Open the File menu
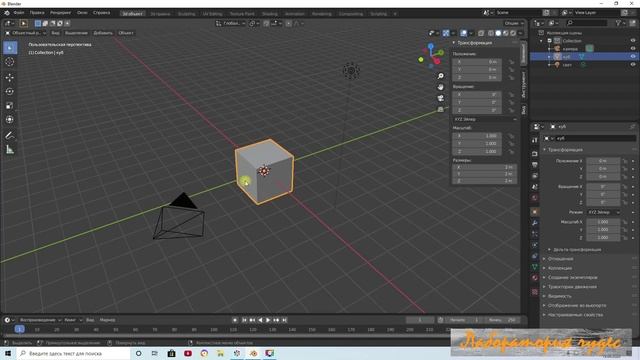This screenshot has width=640, height=360. coord(19,13)
